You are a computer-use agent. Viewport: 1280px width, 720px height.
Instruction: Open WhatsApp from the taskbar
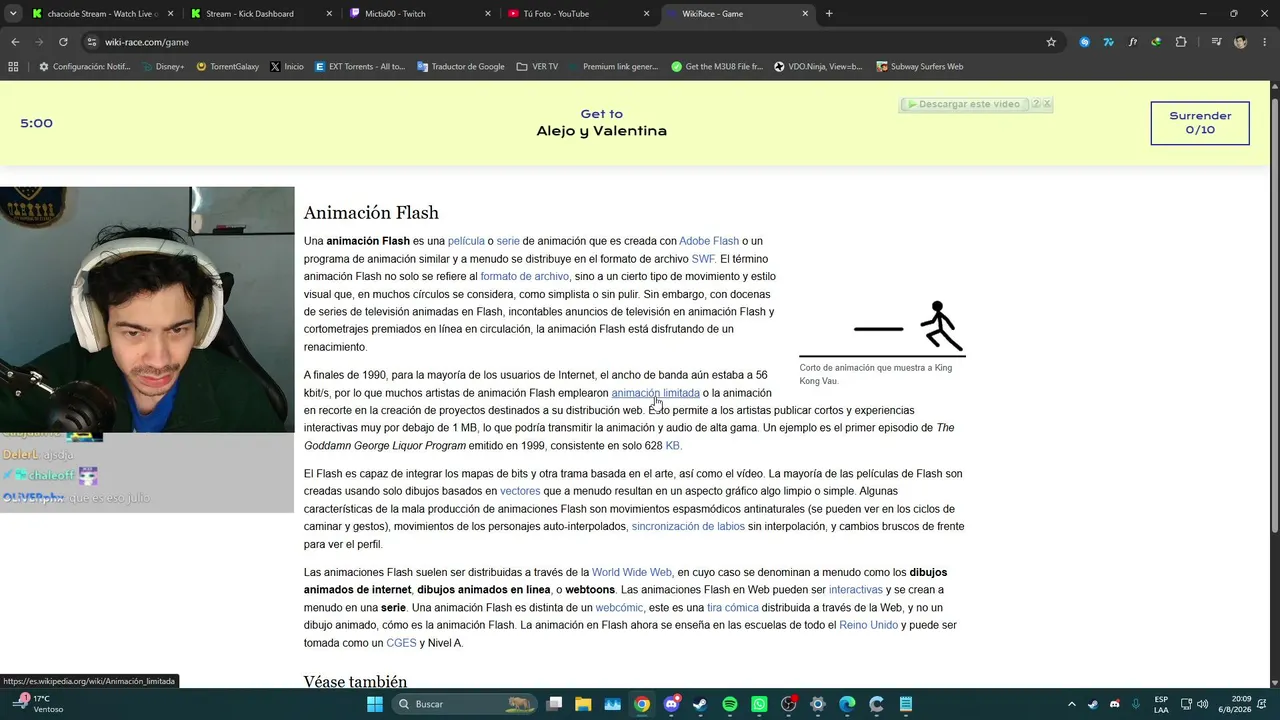(x=759, y=704)
